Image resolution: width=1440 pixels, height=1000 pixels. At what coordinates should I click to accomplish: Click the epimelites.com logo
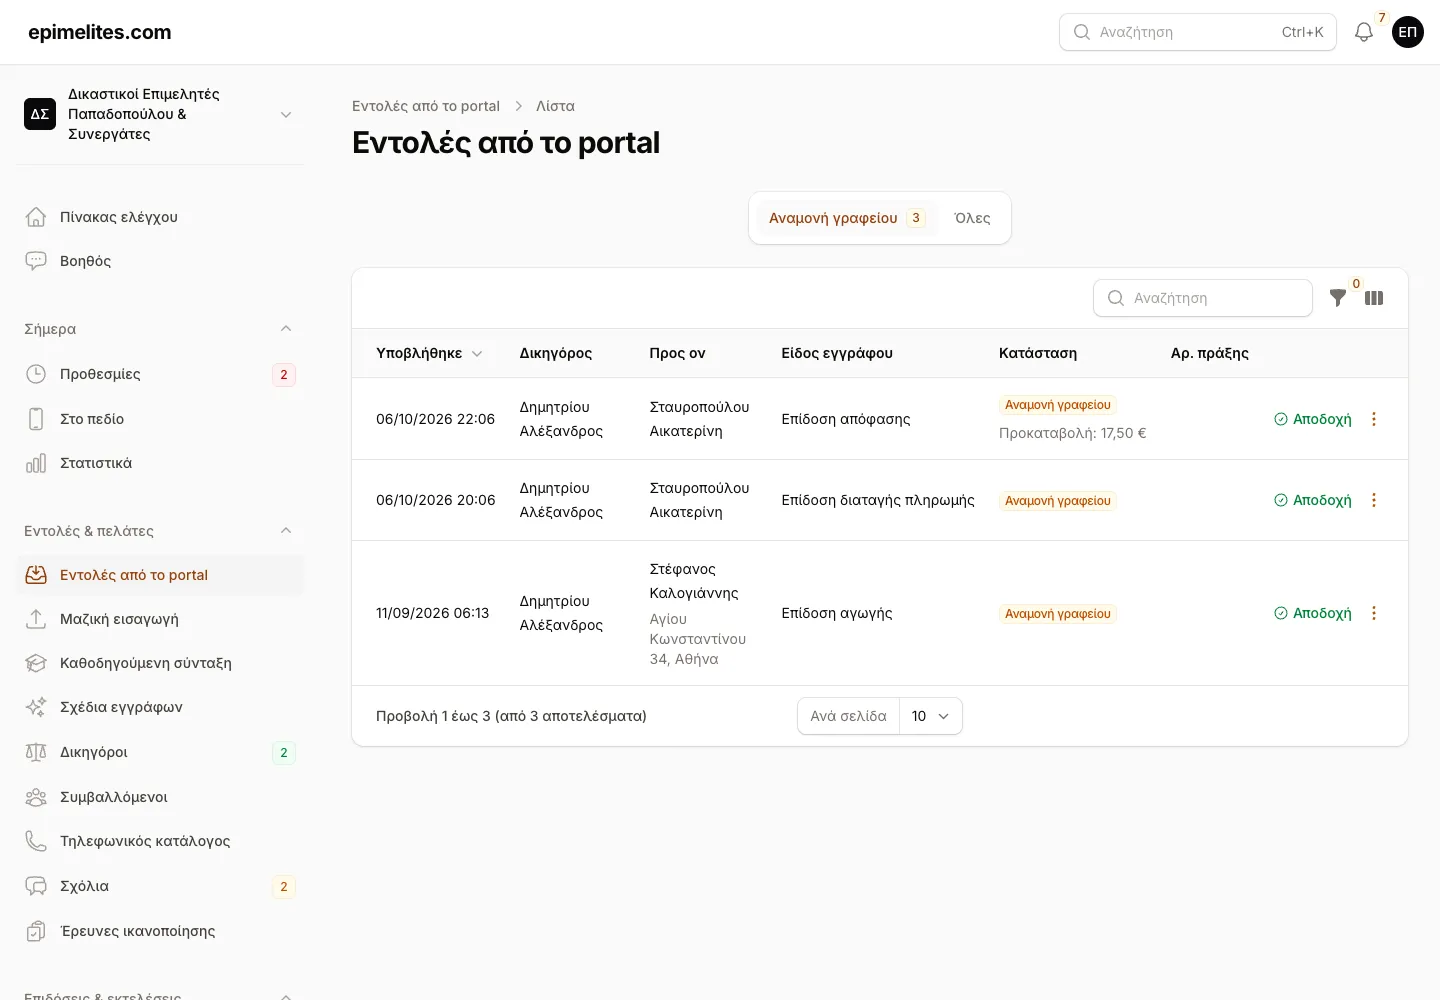pyautogui.click(x=100, y=32)
